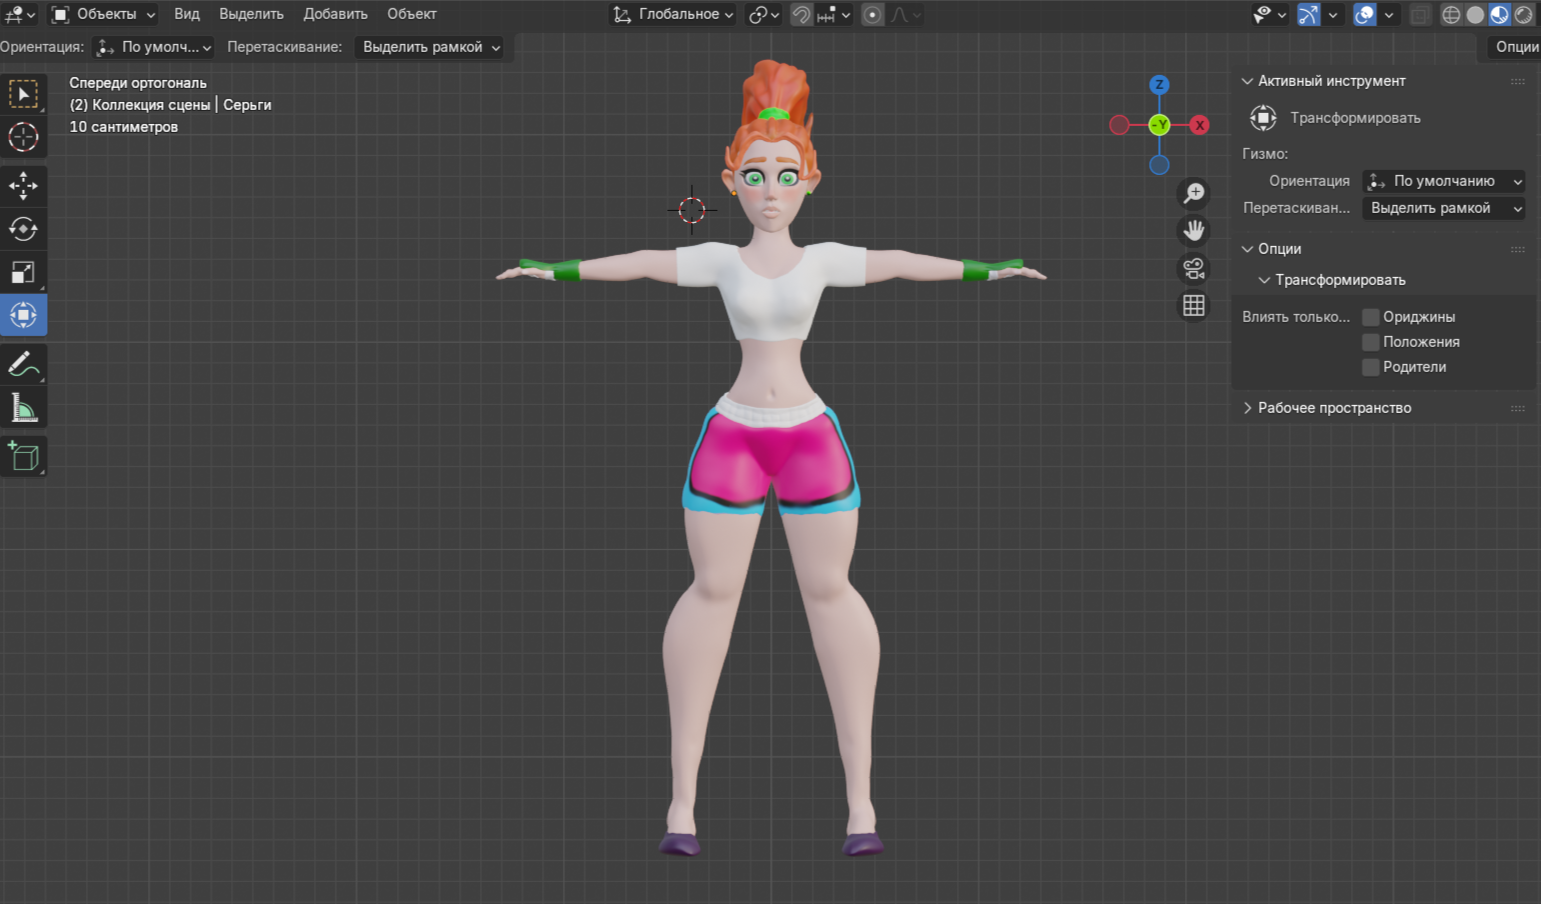Open the Глобальное orientation dropdown

coord(674,14)
